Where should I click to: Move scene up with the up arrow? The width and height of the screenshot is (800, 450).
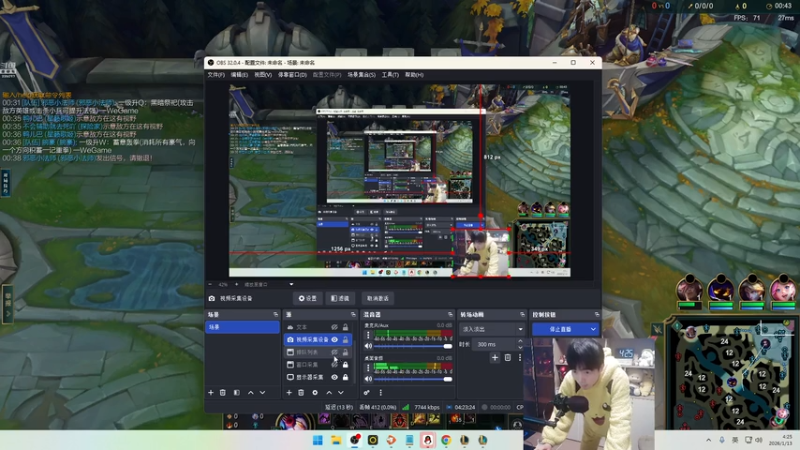point(251,392)
